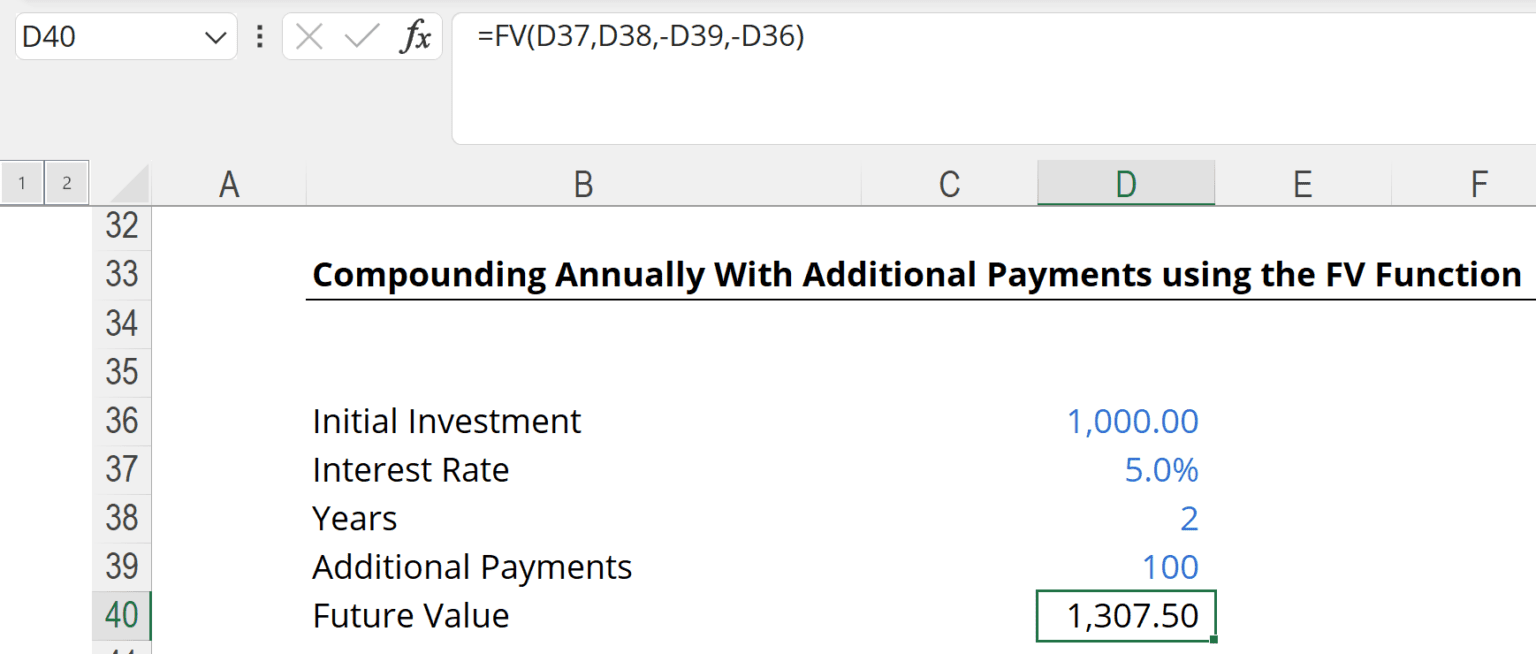The image size is (1536, 654).
Task: Select column B by clicking its header
Action: [583, 183]
